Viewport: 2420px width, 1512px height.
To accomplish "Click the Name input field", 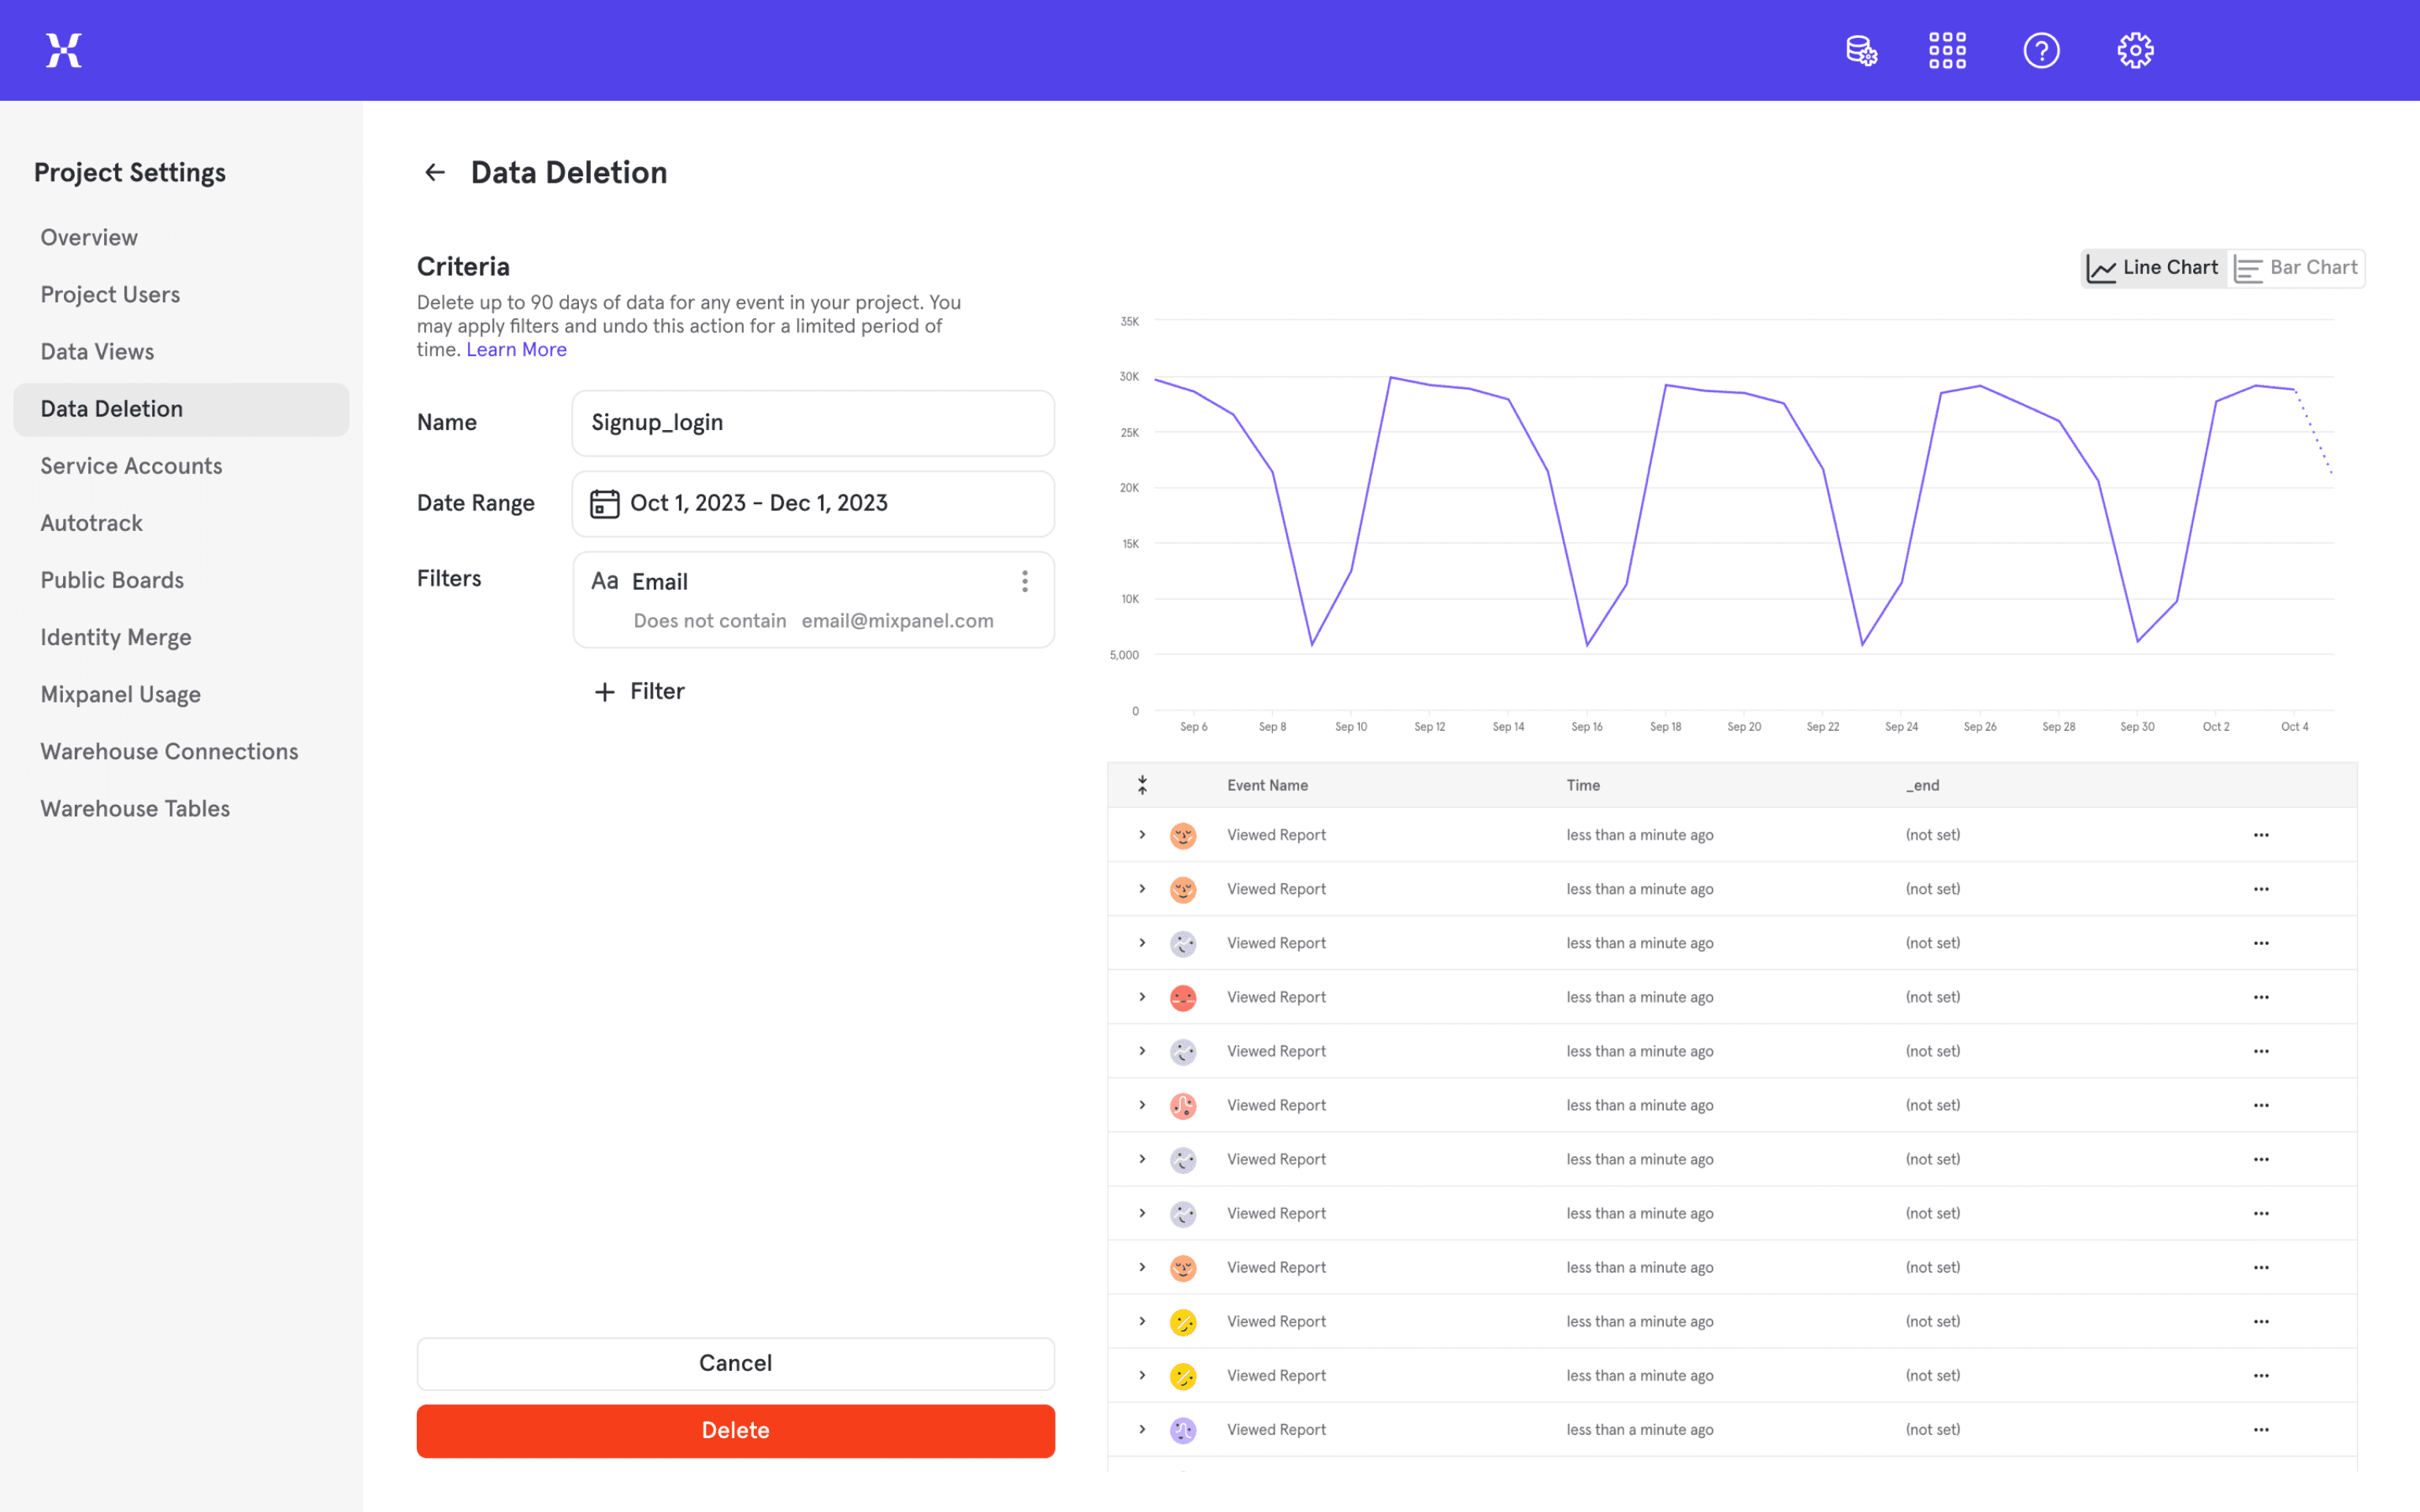I will pos(812,423).
